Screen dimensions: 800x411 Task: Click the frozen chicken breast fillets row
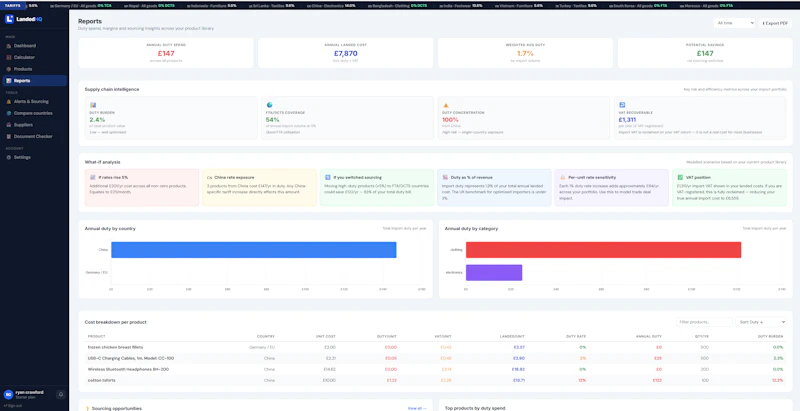(x=435, y=347)
